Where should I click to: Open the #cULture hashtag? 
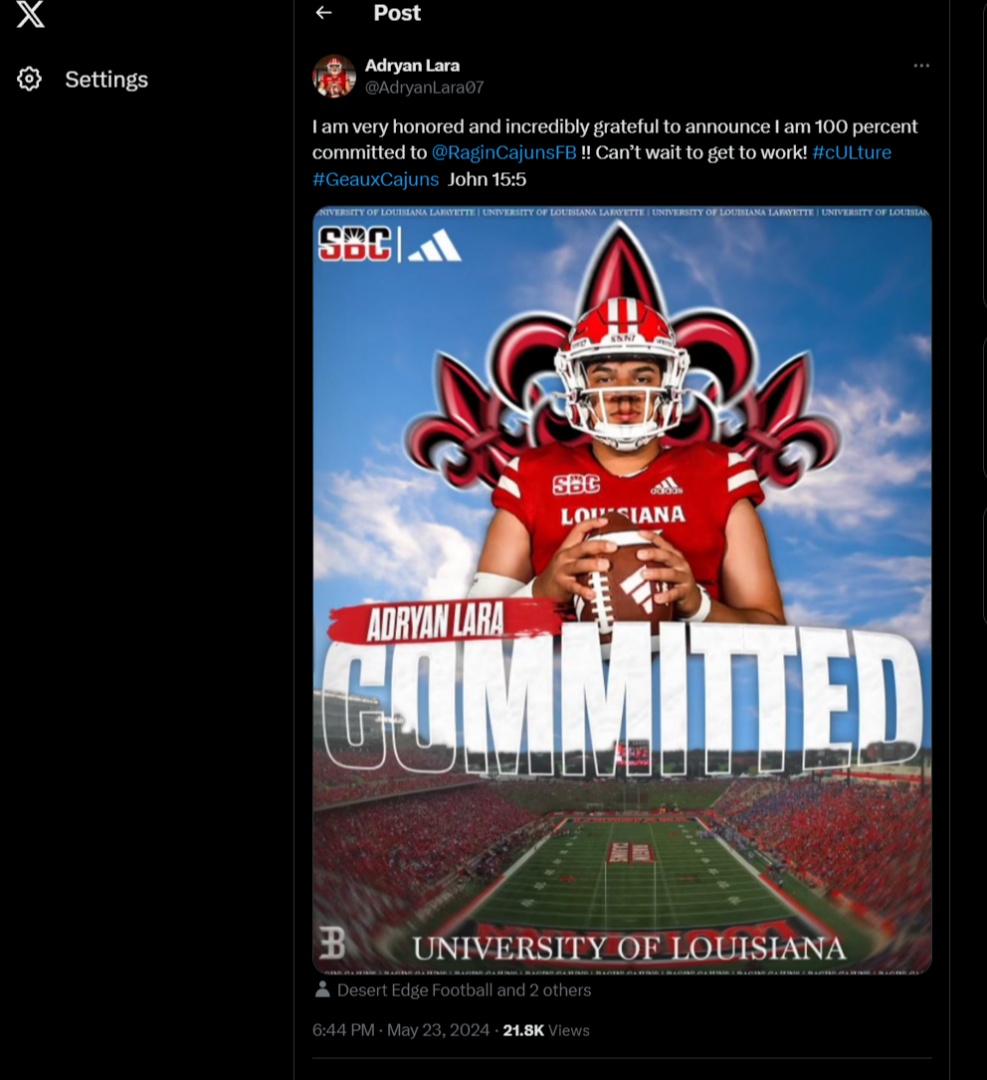[x=851, y=153]
